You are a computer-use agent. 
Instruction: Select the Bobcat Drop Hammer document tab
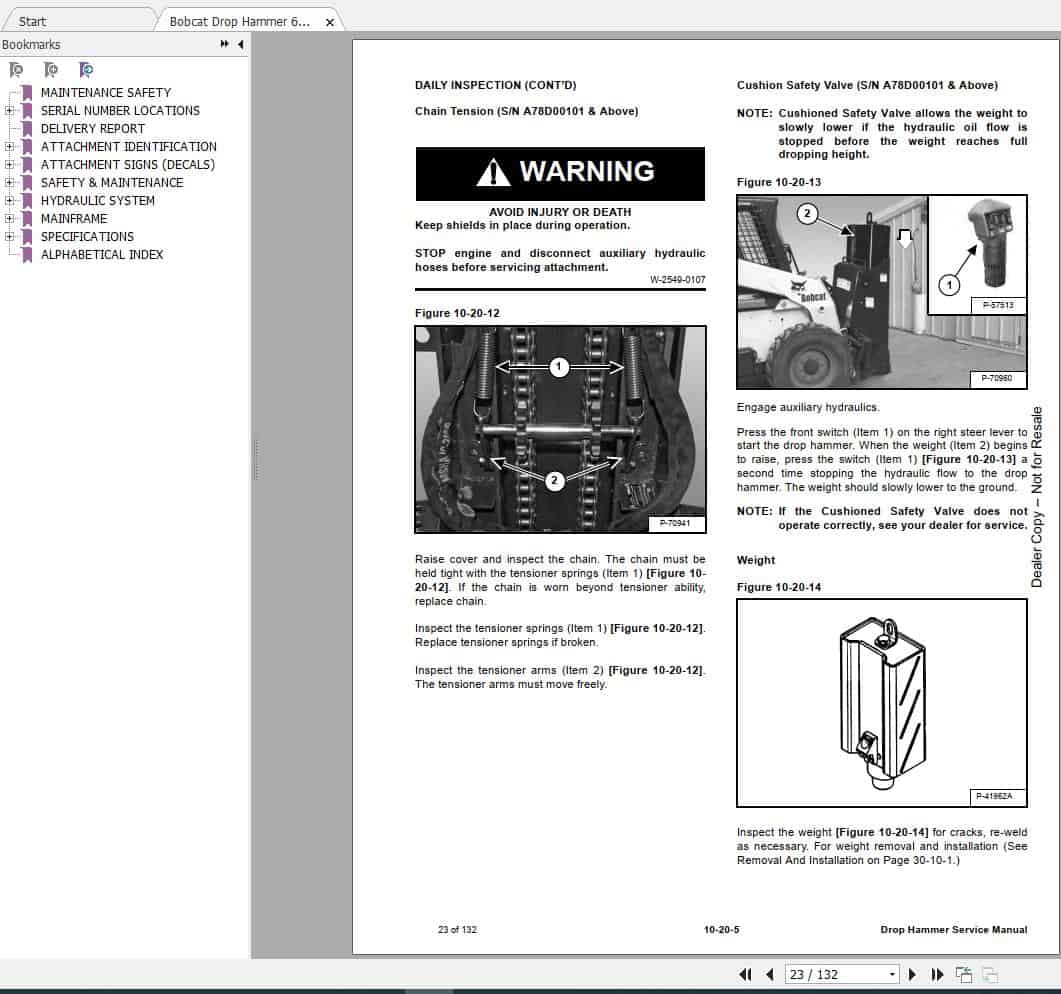tap(240, 21)
